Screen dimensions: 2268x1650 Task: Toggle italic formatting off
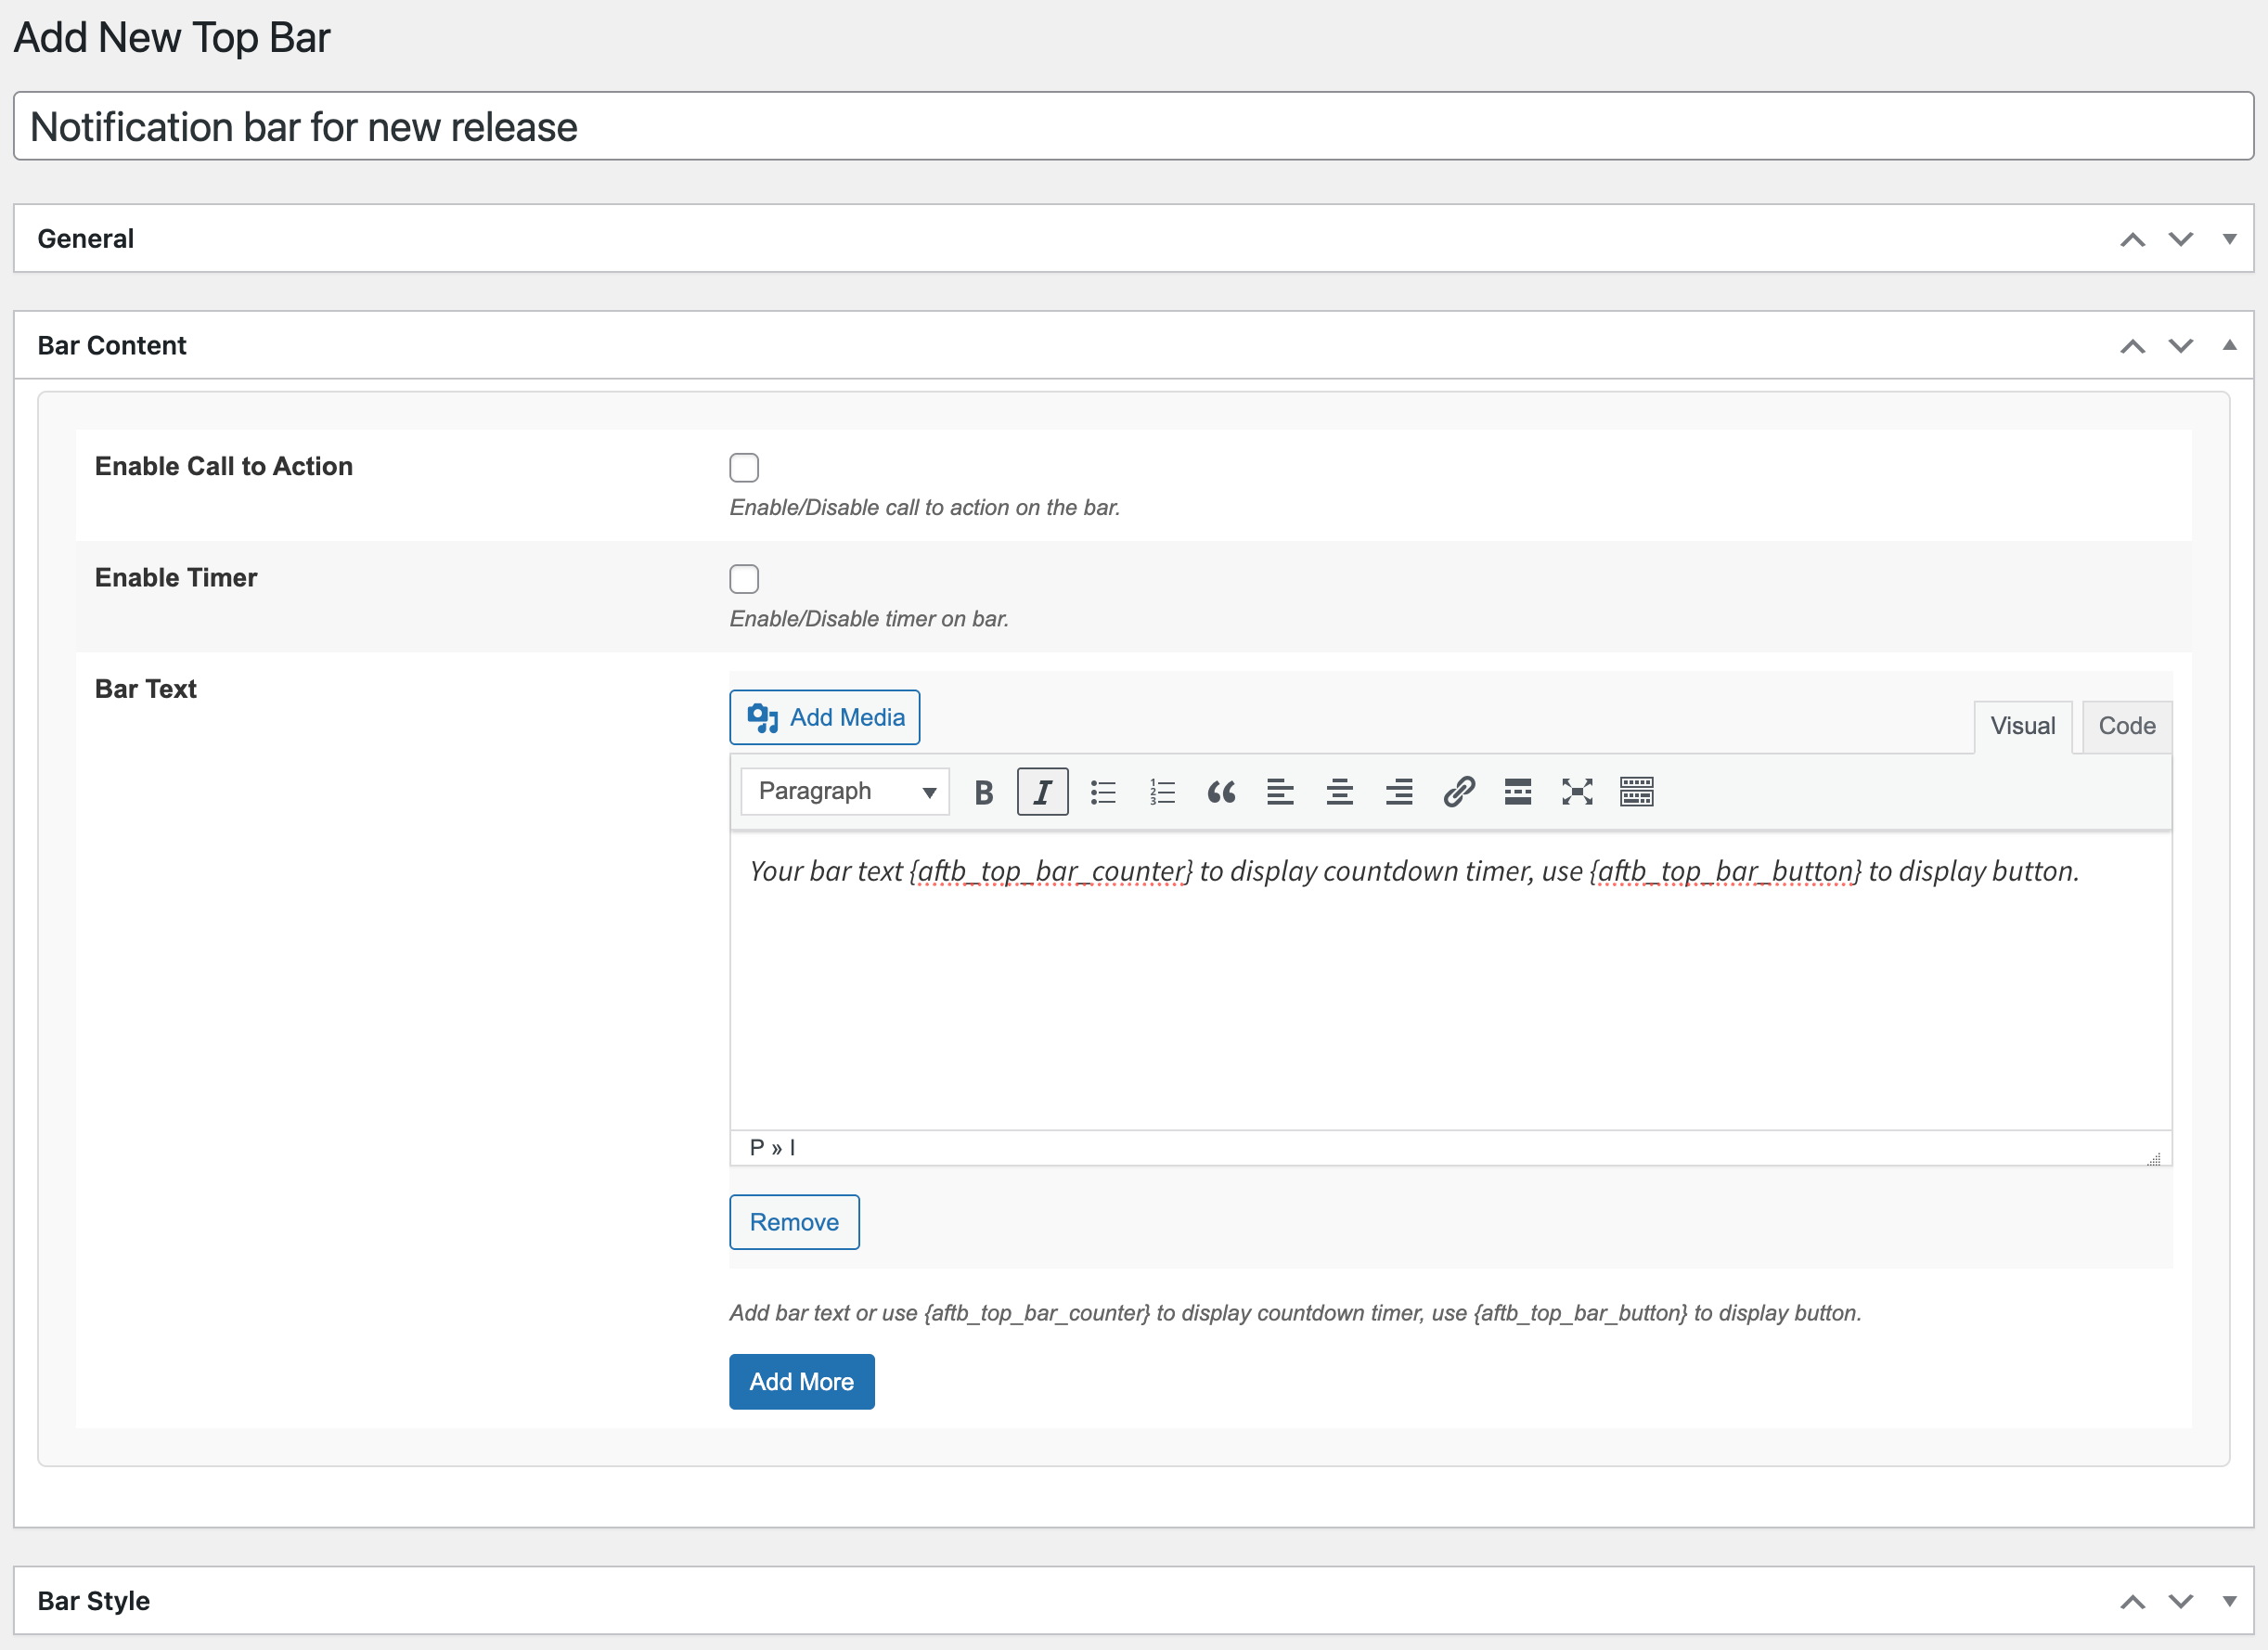pos(1042,791)
